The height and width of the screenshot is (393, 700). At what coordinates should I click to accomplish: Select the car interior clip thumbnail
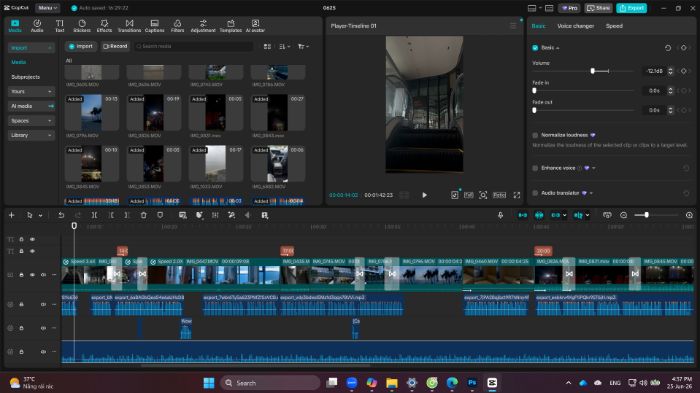(x=278, y=163)
